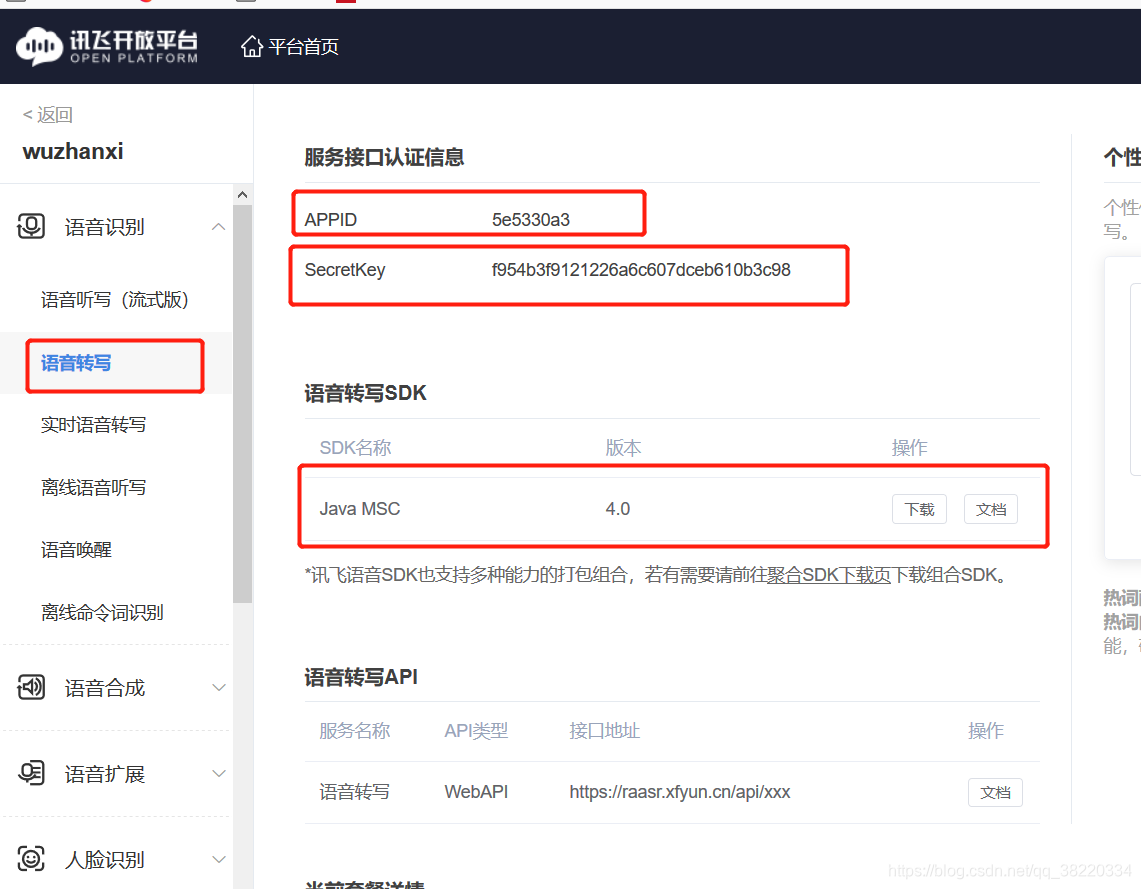1141x889 pixels.
Task: Click the APPID label
Action: pyautogui.click(x=330, y=220)
